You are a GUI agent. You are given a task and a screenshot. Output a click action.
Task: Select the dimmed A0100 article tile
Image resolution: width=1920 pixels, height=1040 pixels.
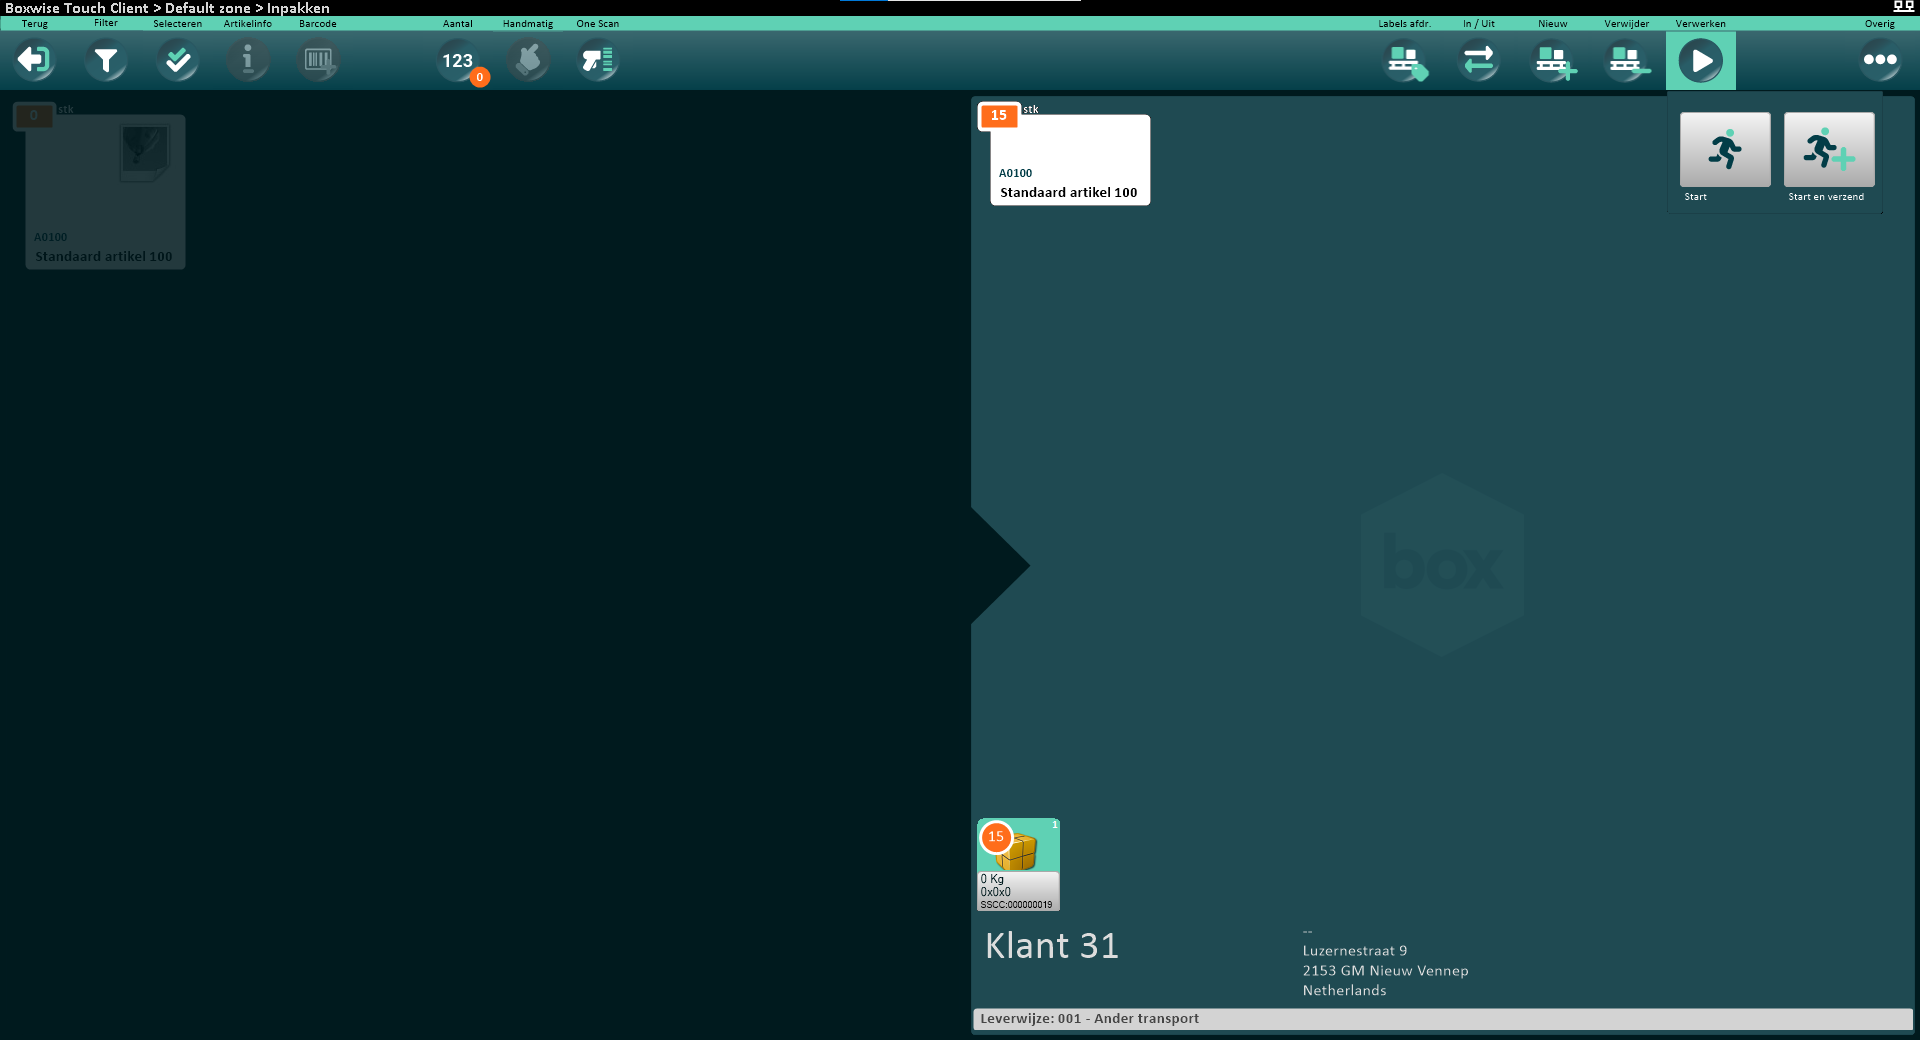105,192
